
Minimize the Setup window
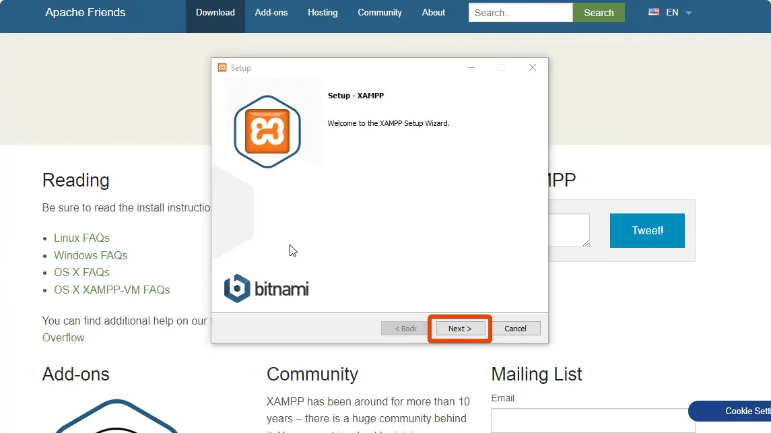tap(469, 68)
